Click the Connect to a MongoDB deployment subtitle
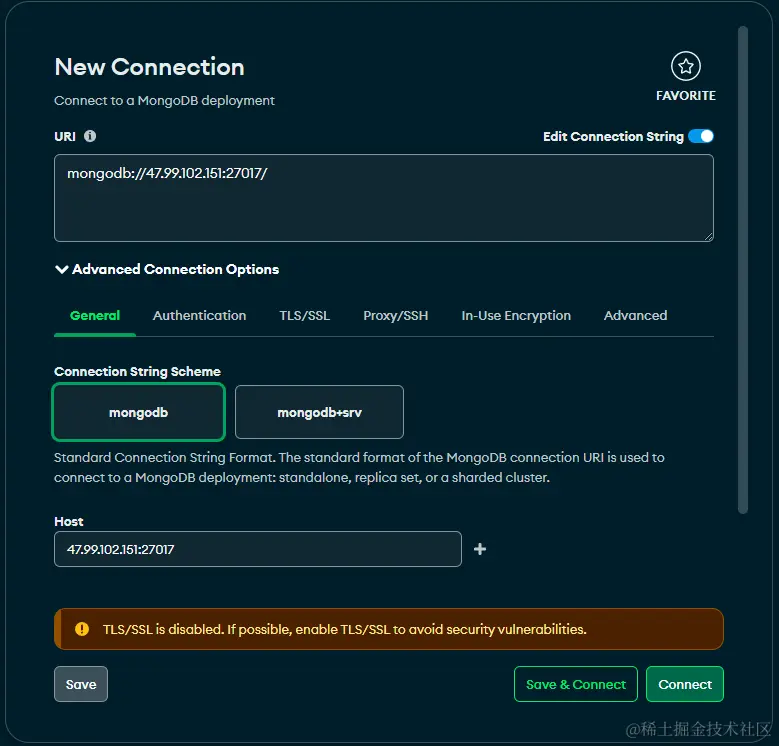 pyautogui.click(x=164, y=100)
